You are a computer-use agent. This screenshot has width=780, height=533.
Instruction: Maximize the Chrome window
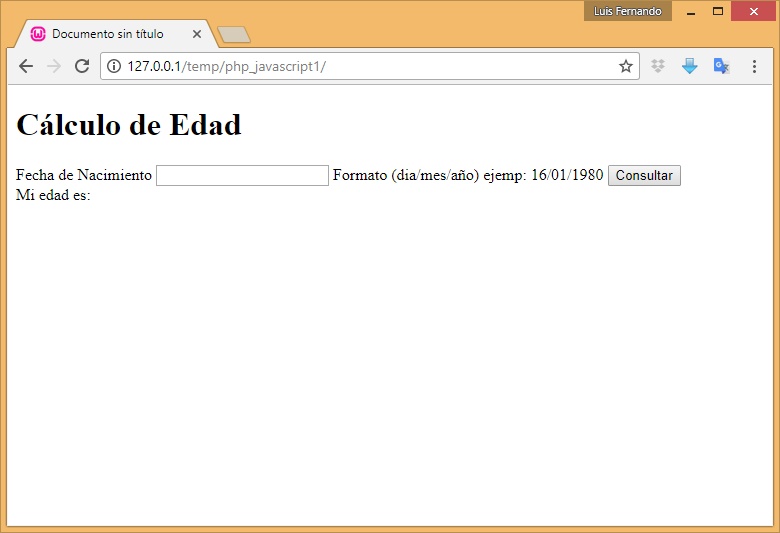click(718, 11)
